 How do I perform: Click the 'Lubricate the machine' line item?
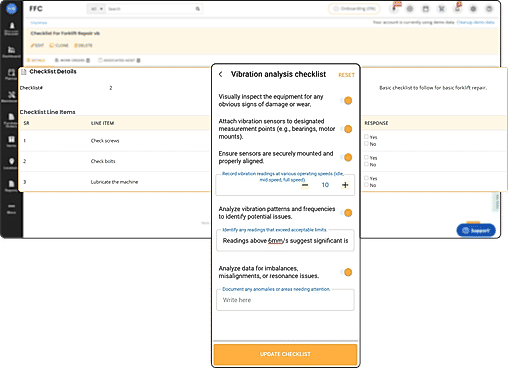pos(114,182)
